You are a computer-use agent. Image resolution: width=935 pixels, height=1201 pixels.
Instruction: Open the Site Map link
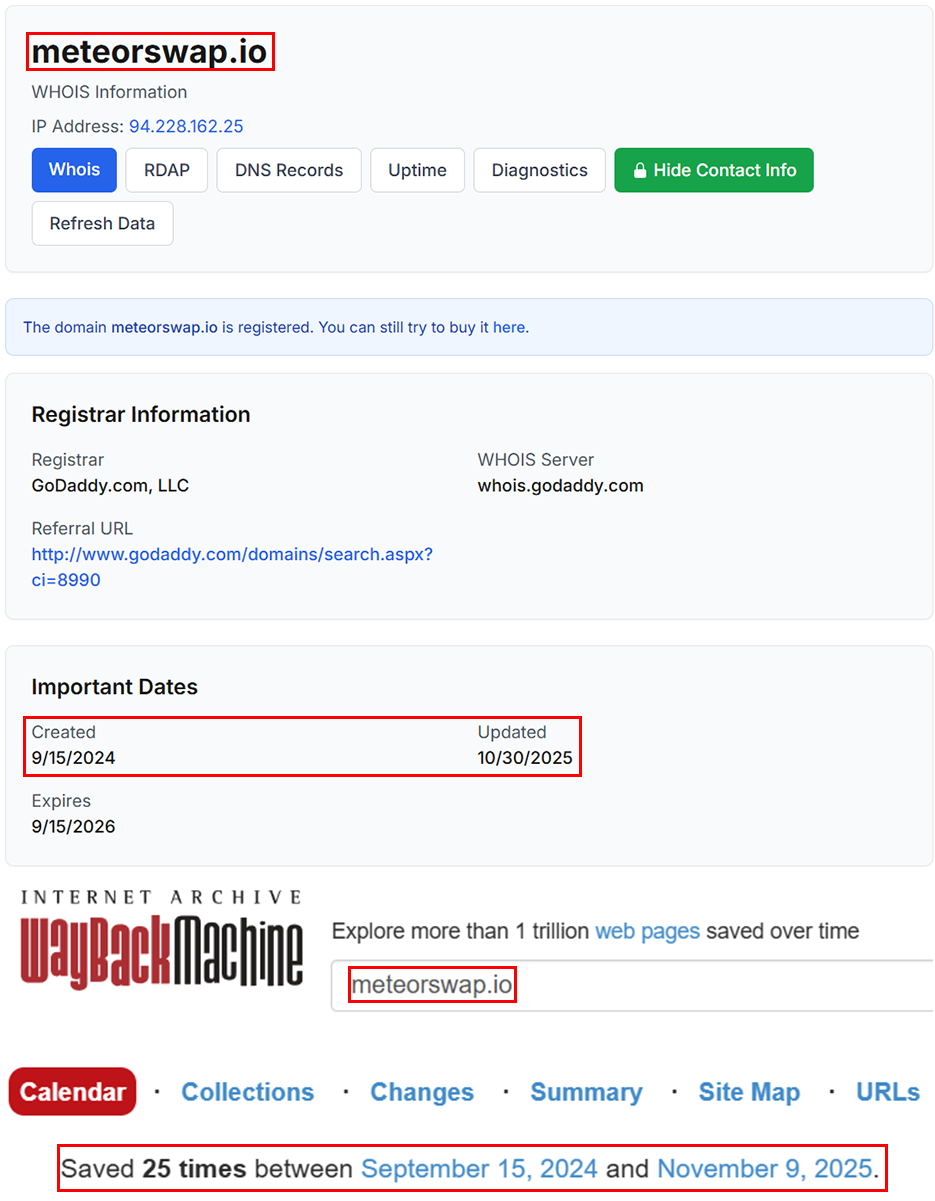(749, 1091)
